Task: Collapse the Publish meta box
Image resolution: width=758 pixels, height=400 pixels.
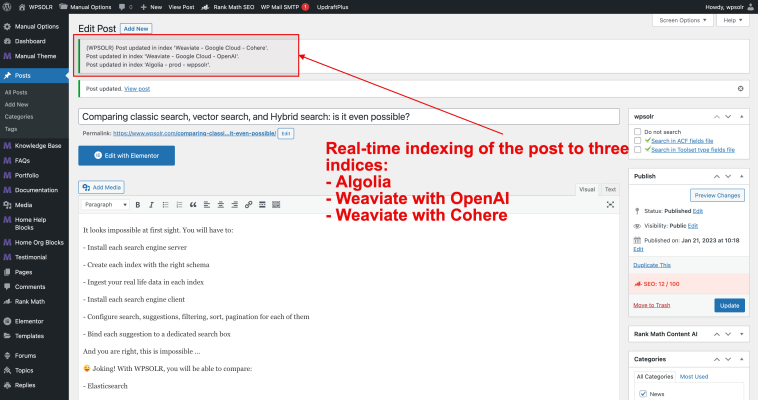Action: point(742,176)
